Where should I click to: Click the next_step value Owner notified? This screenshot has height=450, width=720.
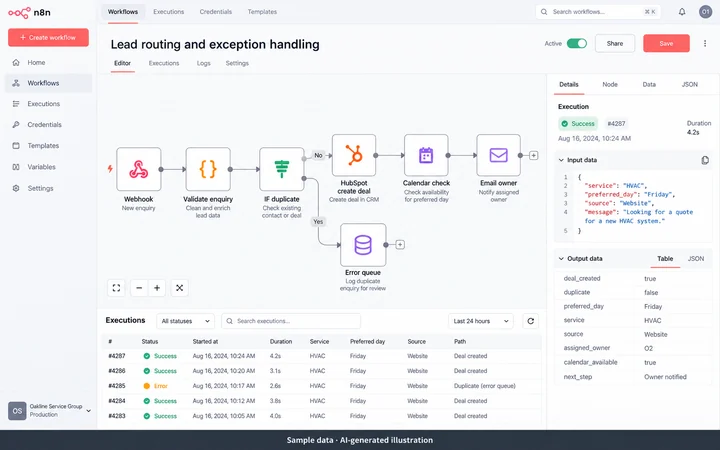pyautogui.click(x=665, y=377)
